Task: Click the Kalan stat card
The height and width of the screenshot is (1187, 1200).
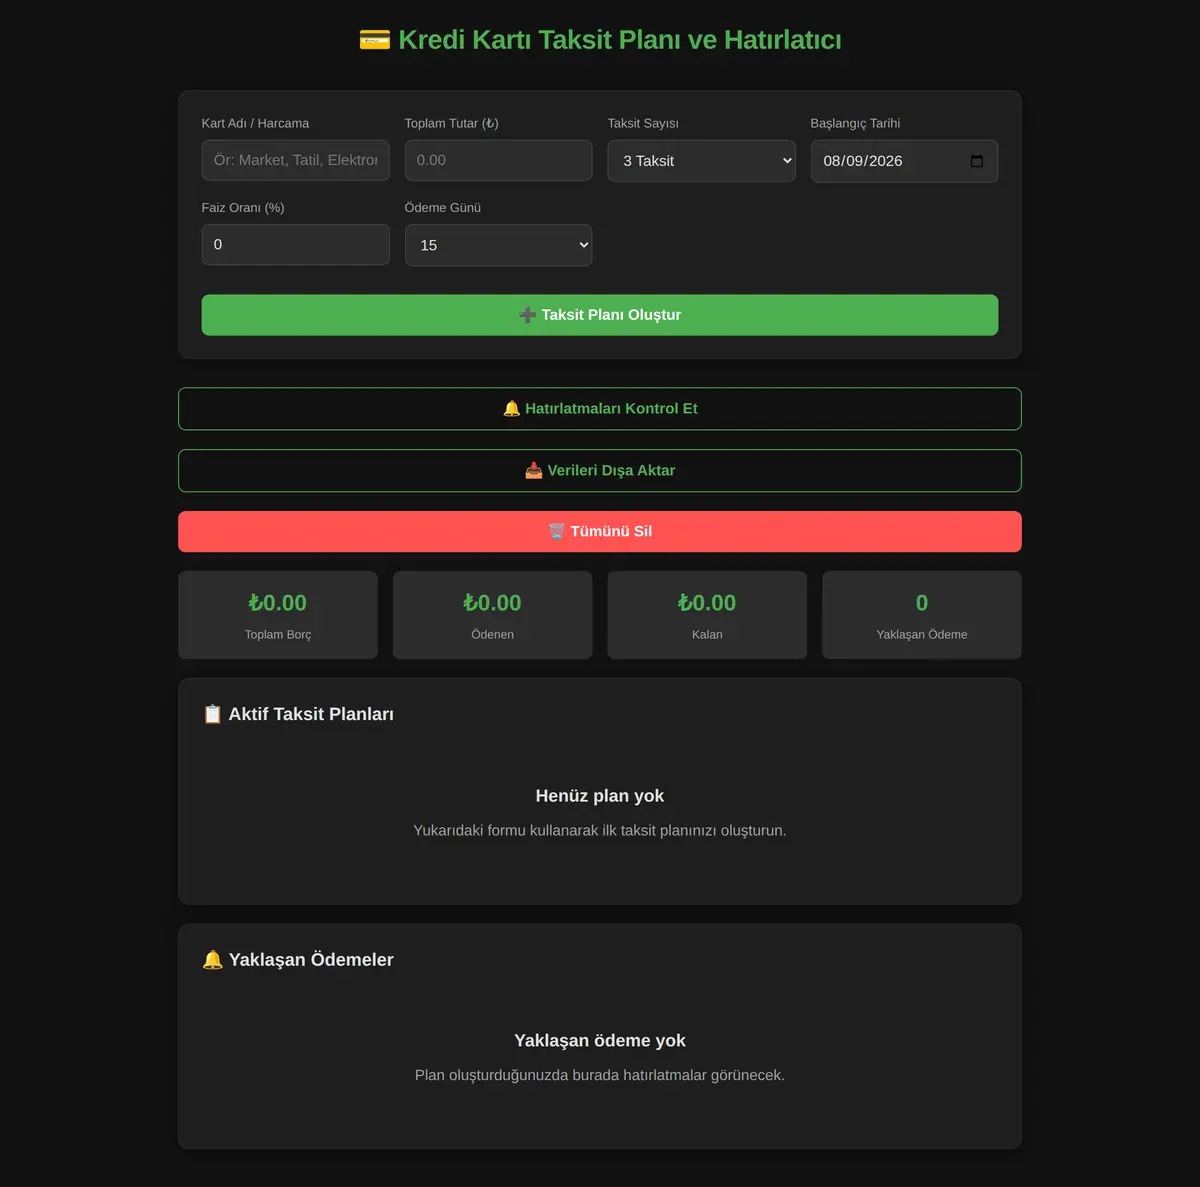Action: coord(707,615)
